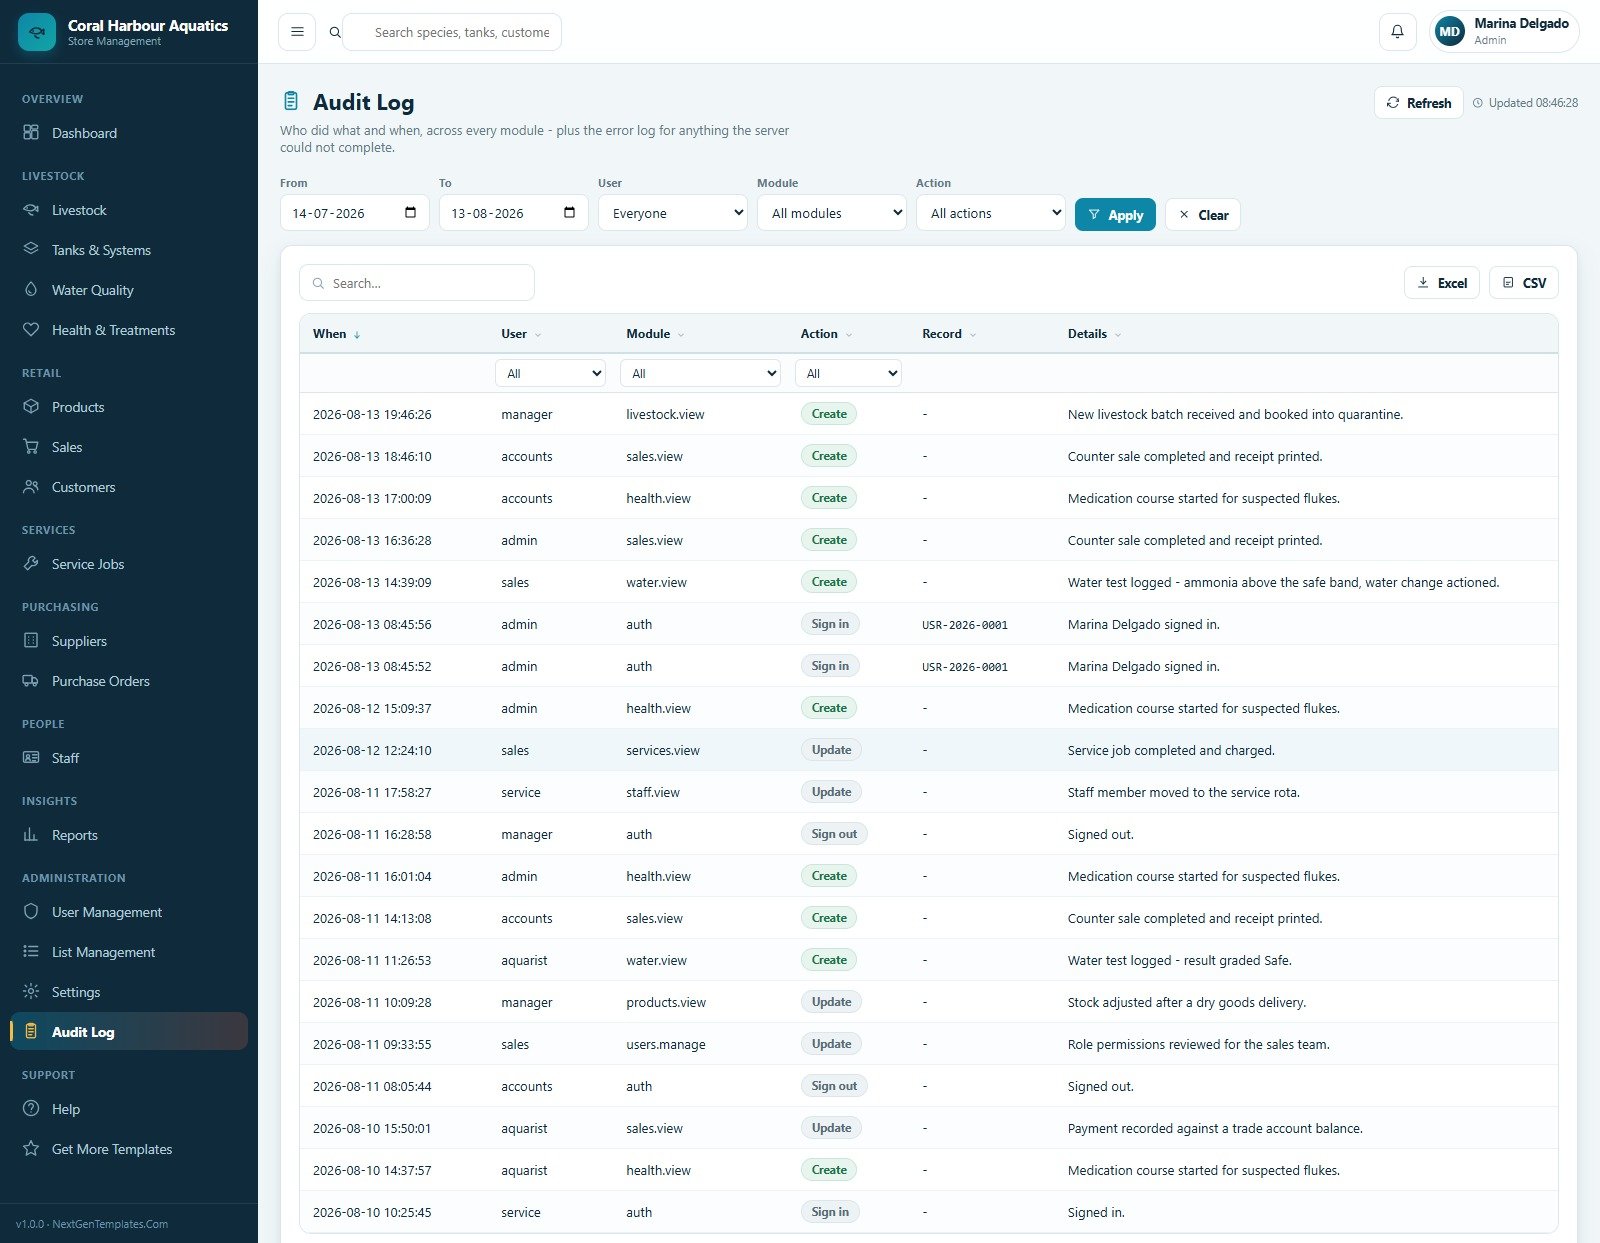Open the From date calendar picker icon
Viewport: 1600px width, 1243px height.
[410, 213]
